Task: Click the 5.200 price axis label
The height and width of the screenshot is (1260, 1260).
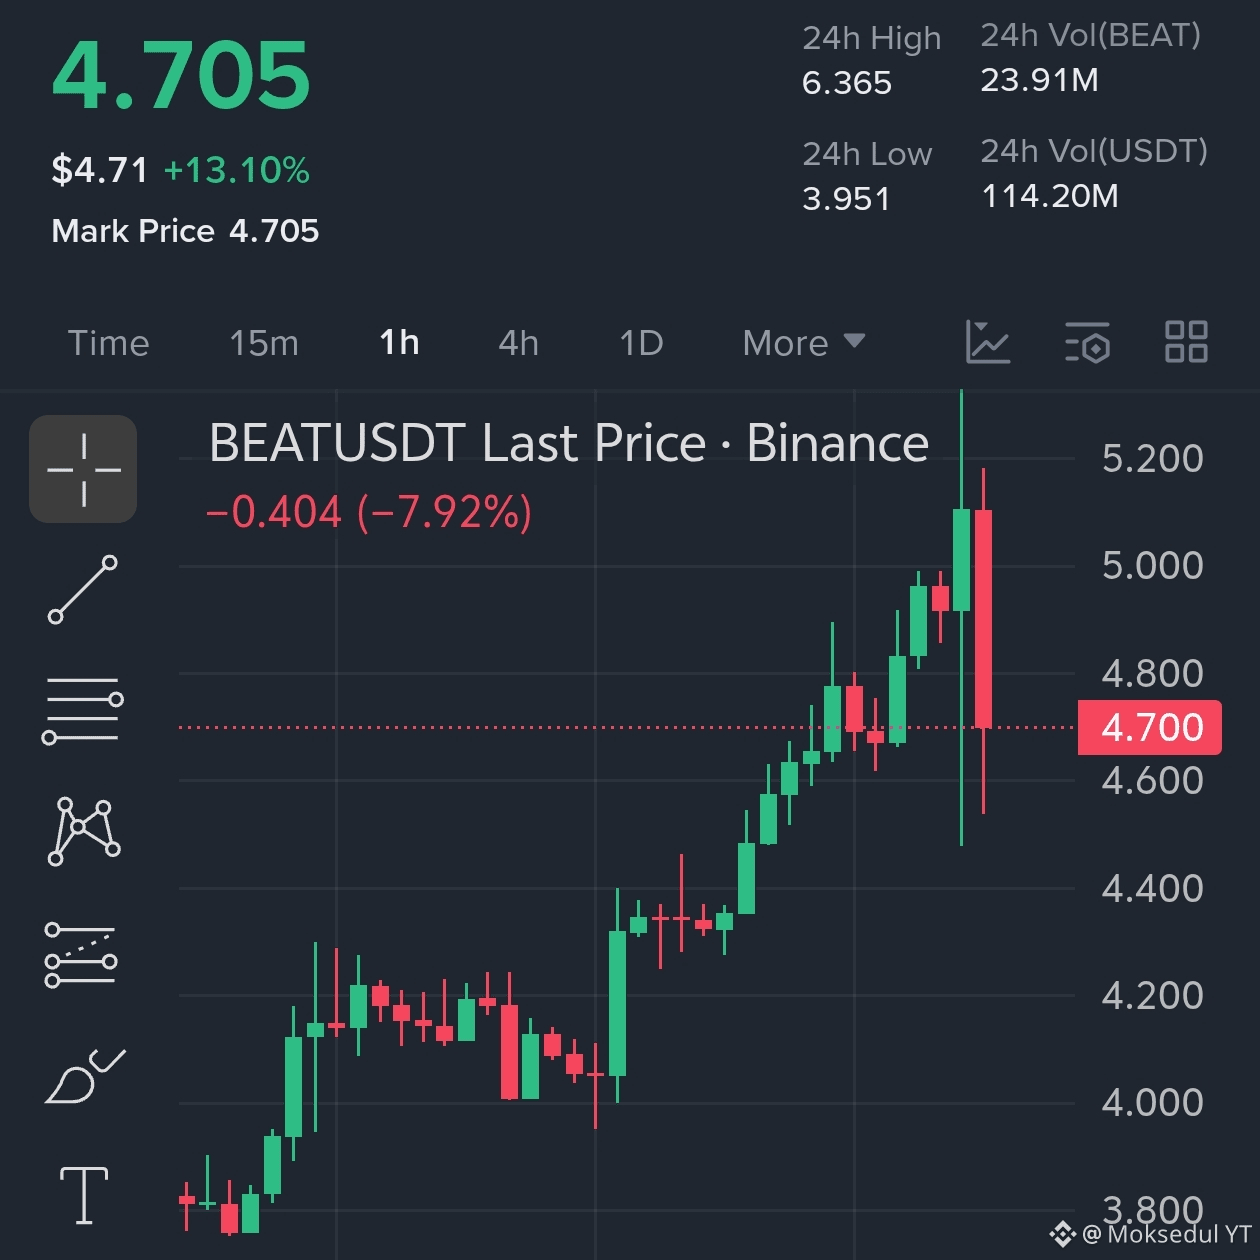Action: [1153, 458]
